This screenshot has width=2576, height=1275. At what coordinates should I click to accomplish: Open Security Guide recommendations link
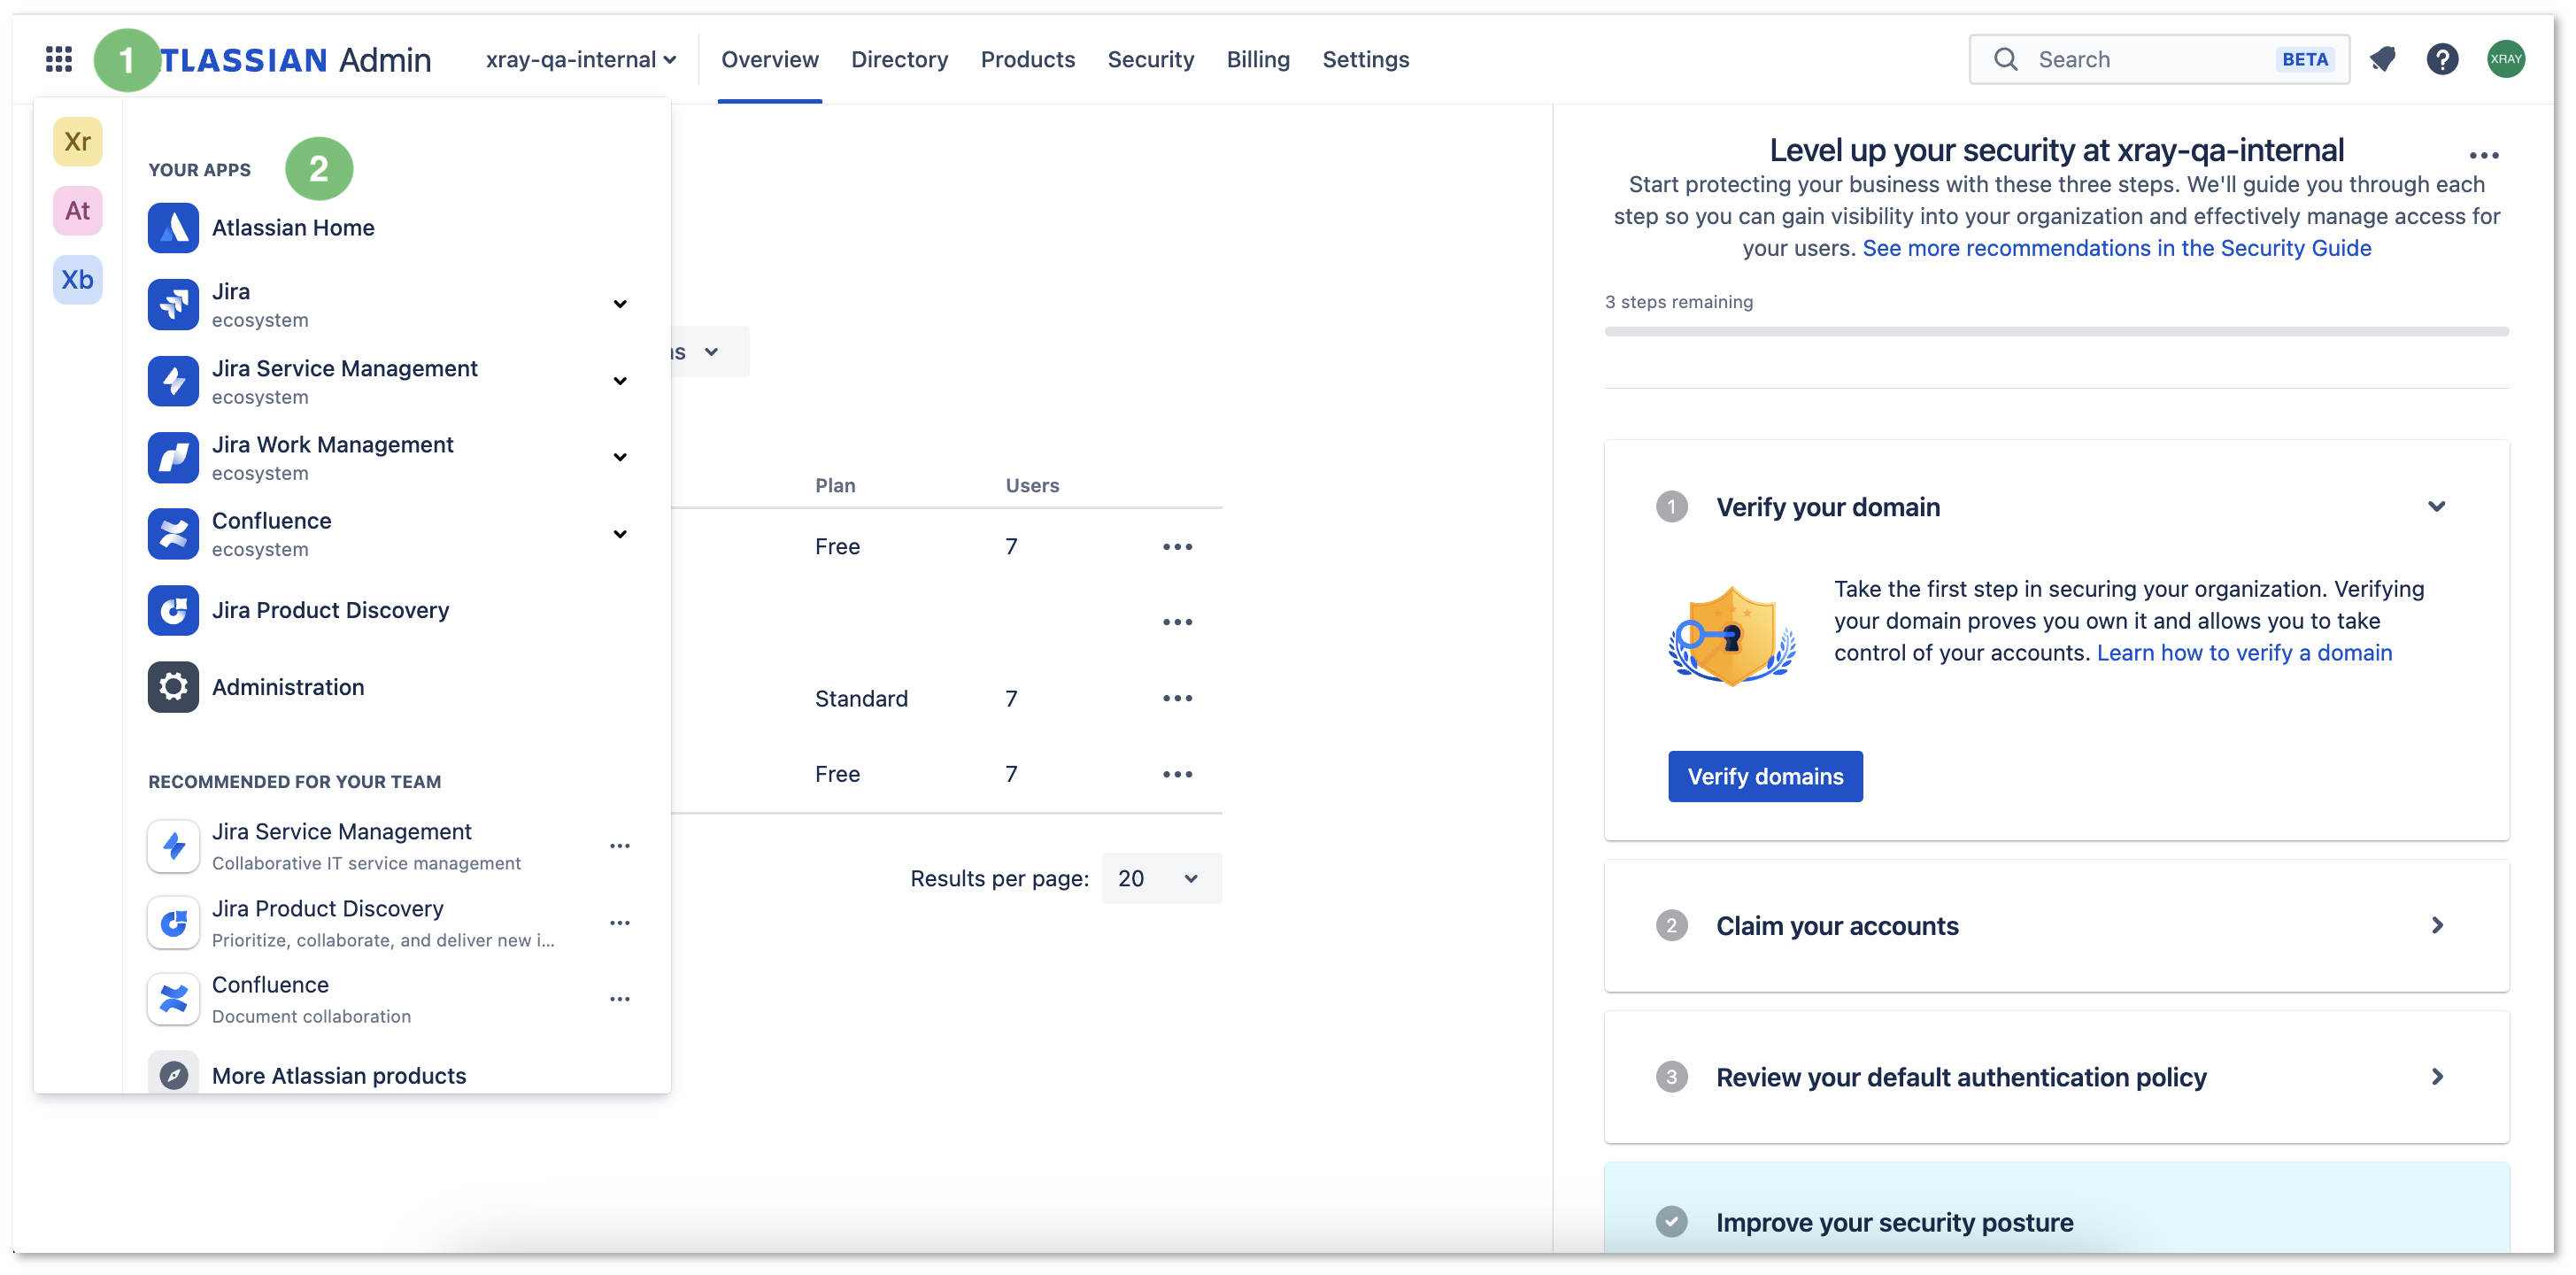(2116, 248)
